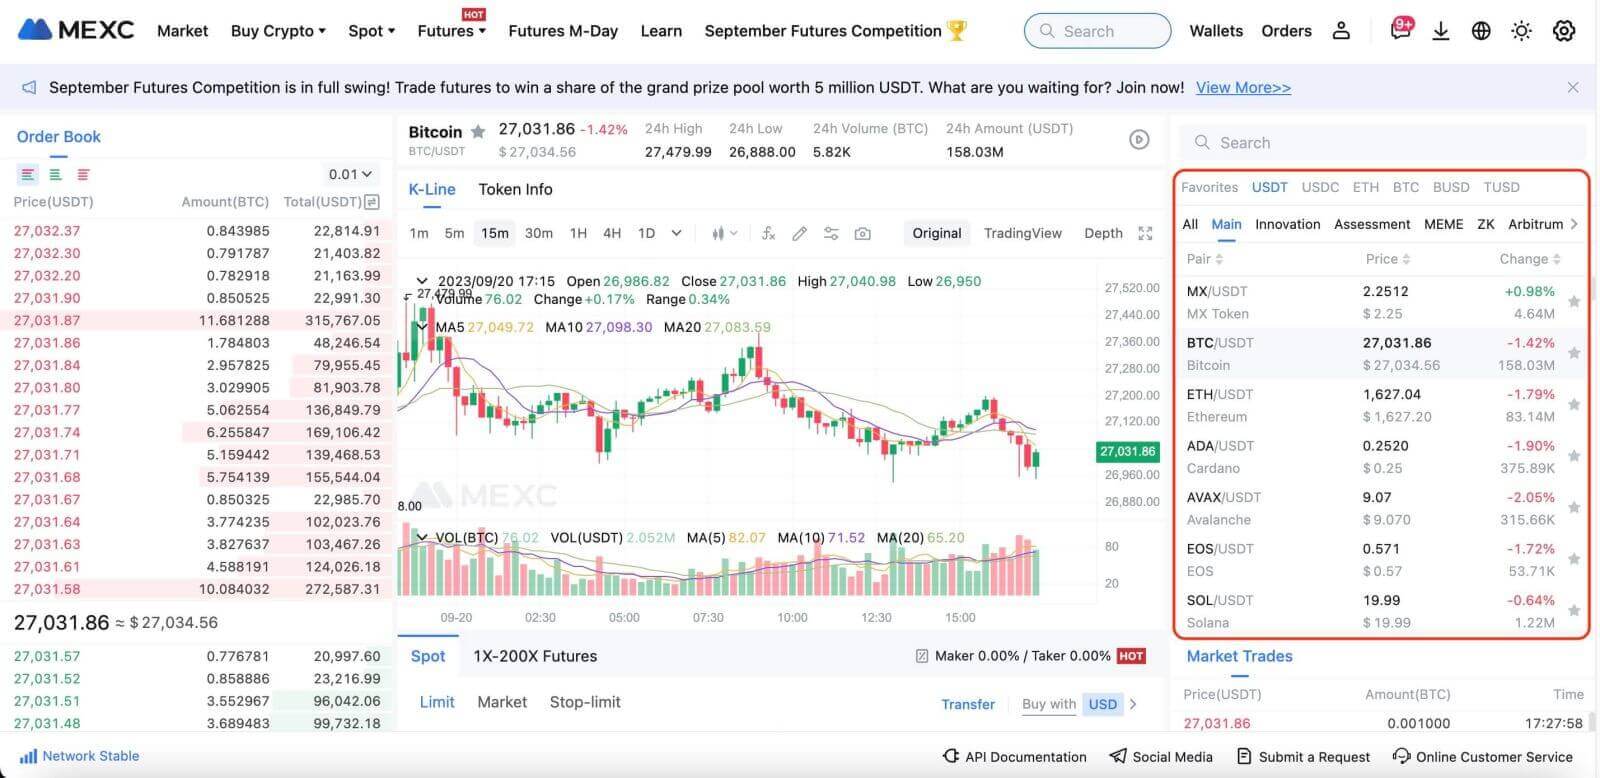Click the MEXC logo
Screen dimensions: 1600x778
(x=76, y=30)
